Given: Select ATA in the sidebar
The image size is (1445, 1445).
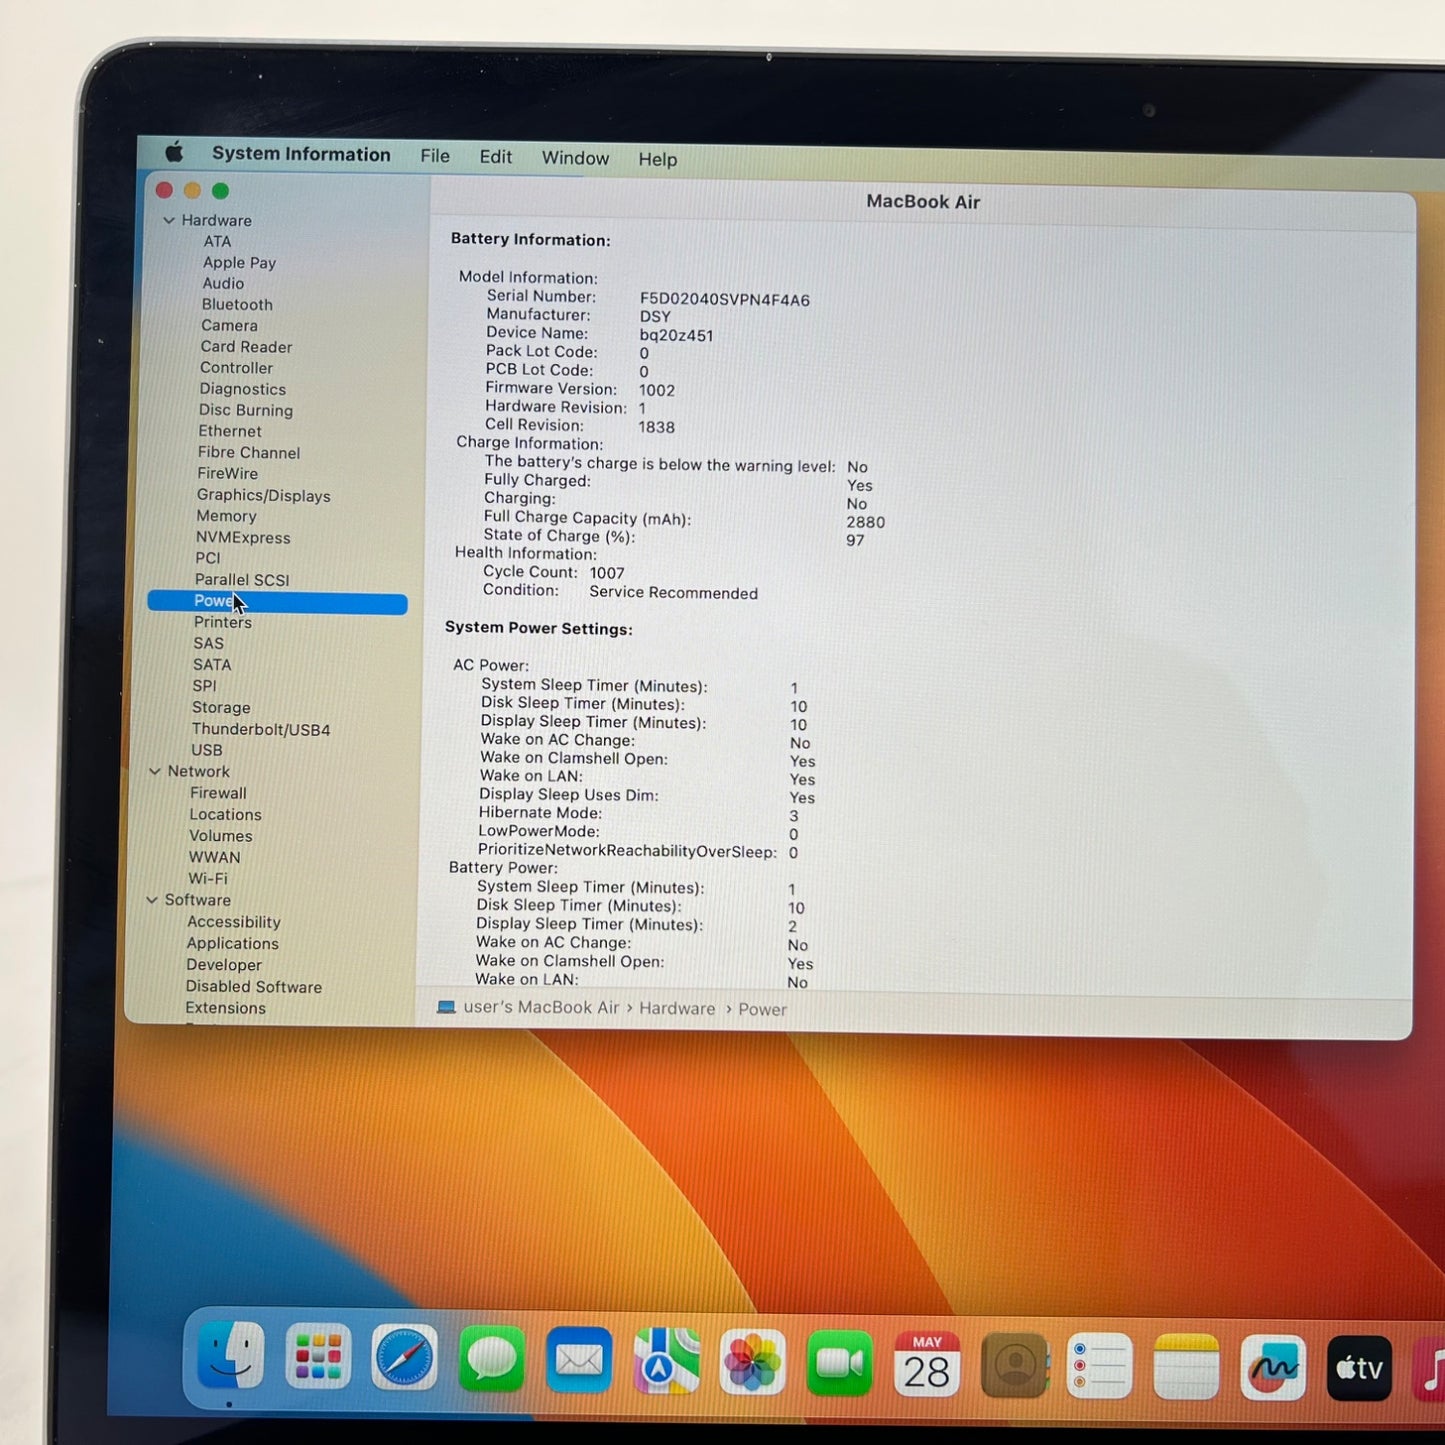Looking at the screenshot, I should click(x=217, y=241).
